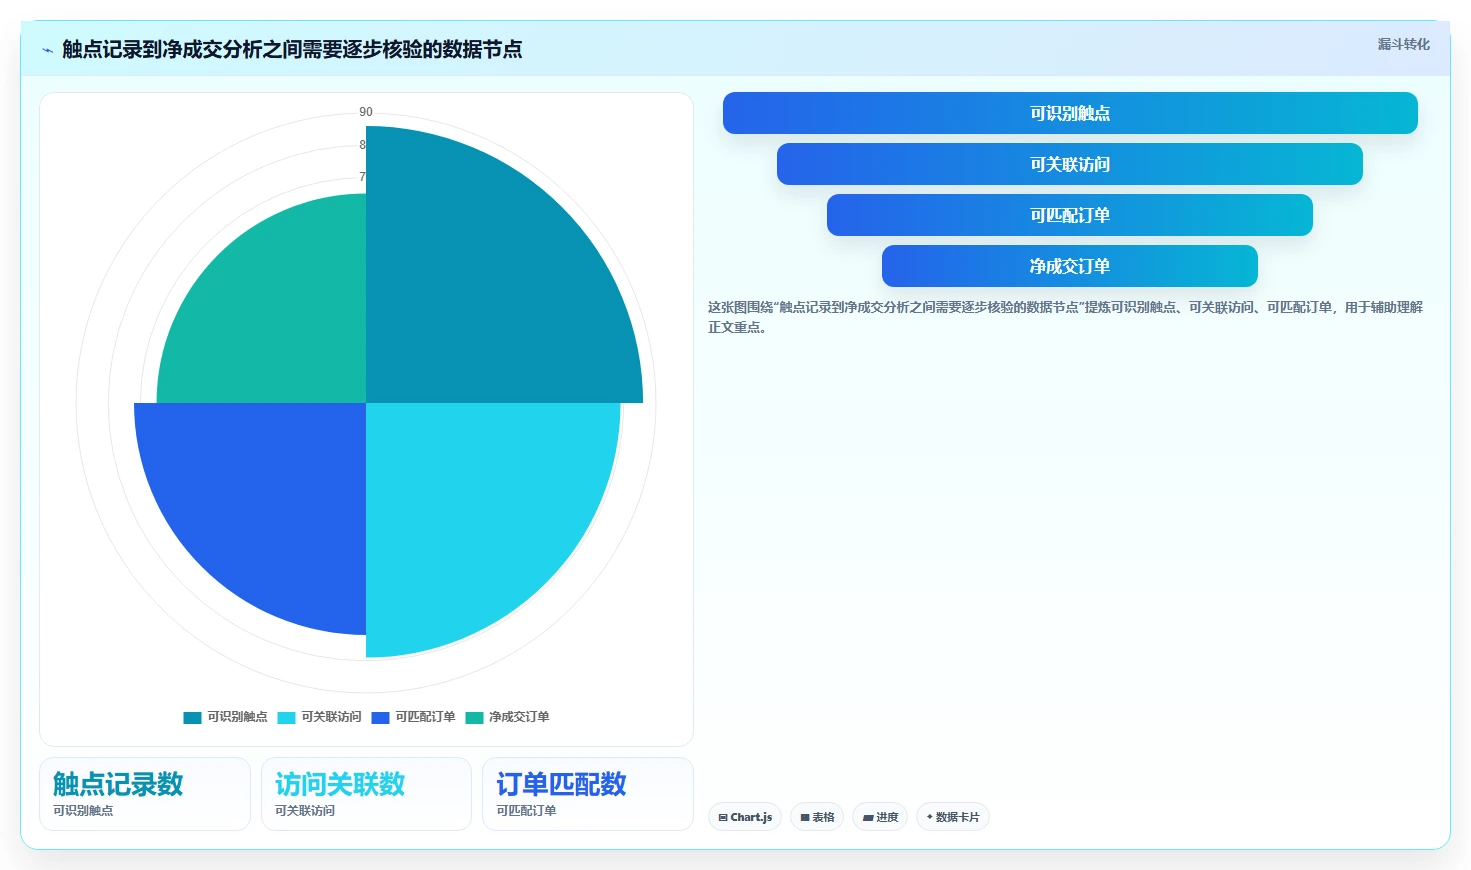Viewport: 1471px width, 870px height.
Task: Click the 可识别触点 funnel bar
Action: [1070, 113]
